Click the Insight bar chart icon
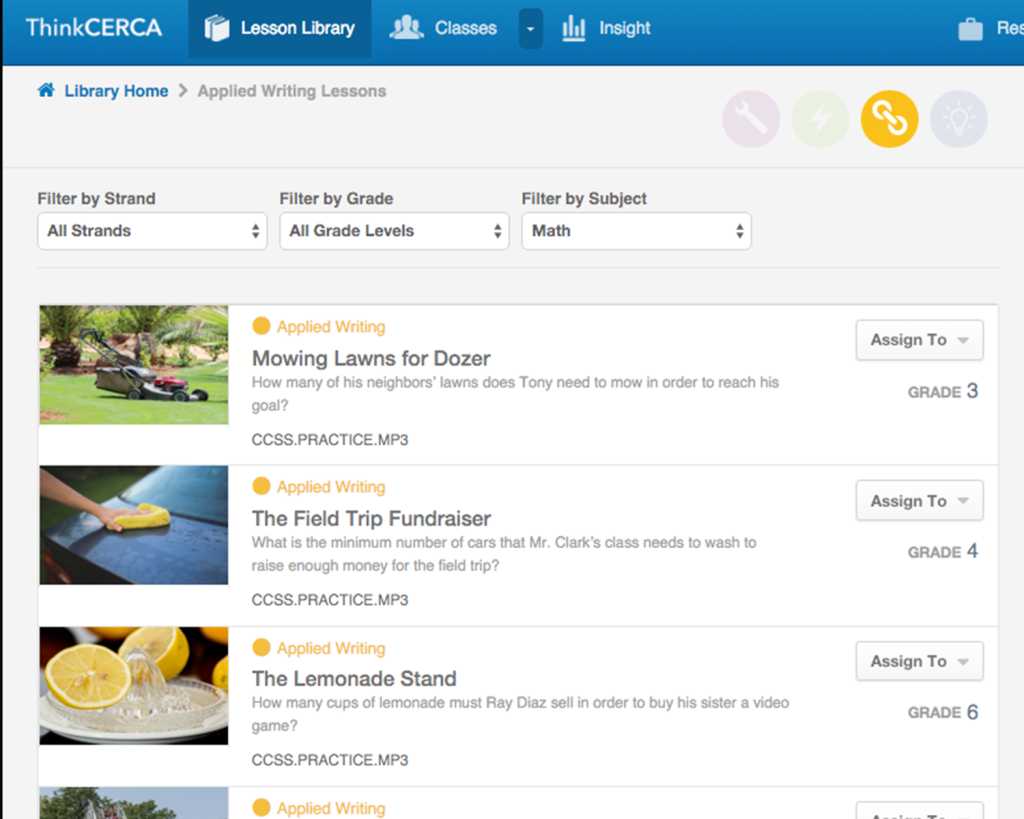The width and height of the screenshot is (1024, 819). (573, 28)
